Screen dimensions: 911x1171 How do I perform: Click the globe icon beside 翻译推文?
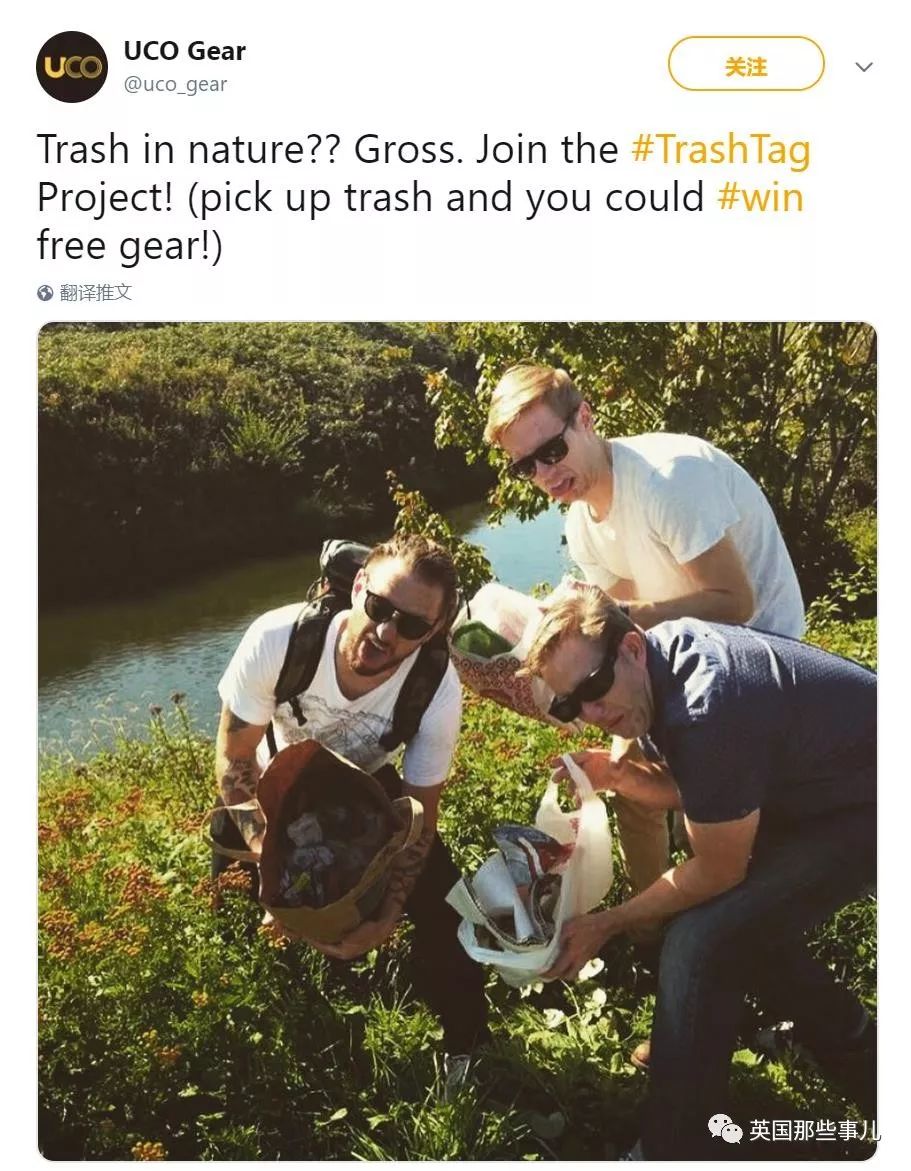click(45, 293)
